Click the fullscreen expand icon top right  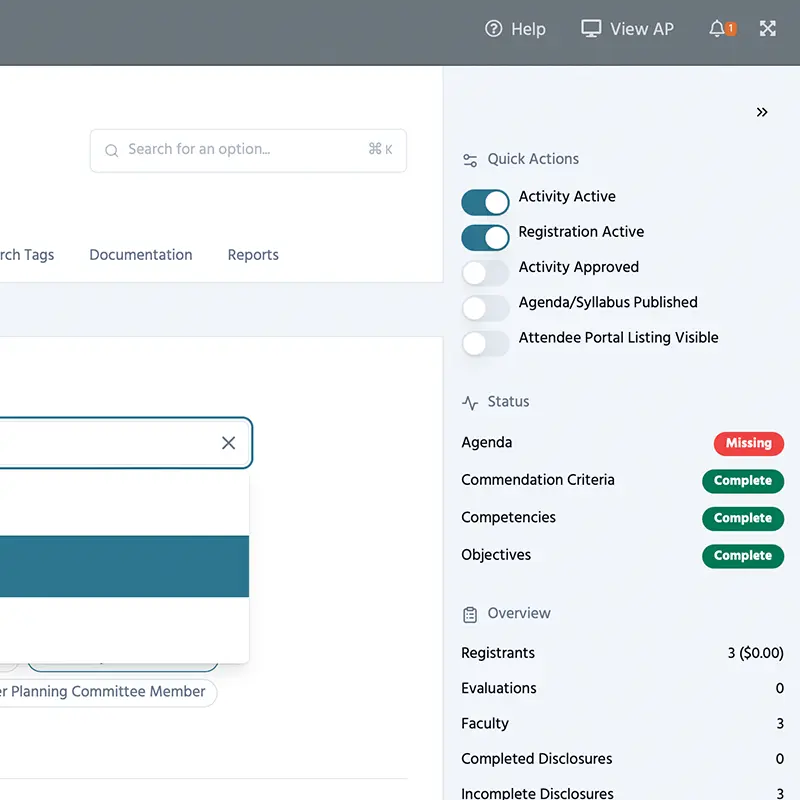[767, 28]
